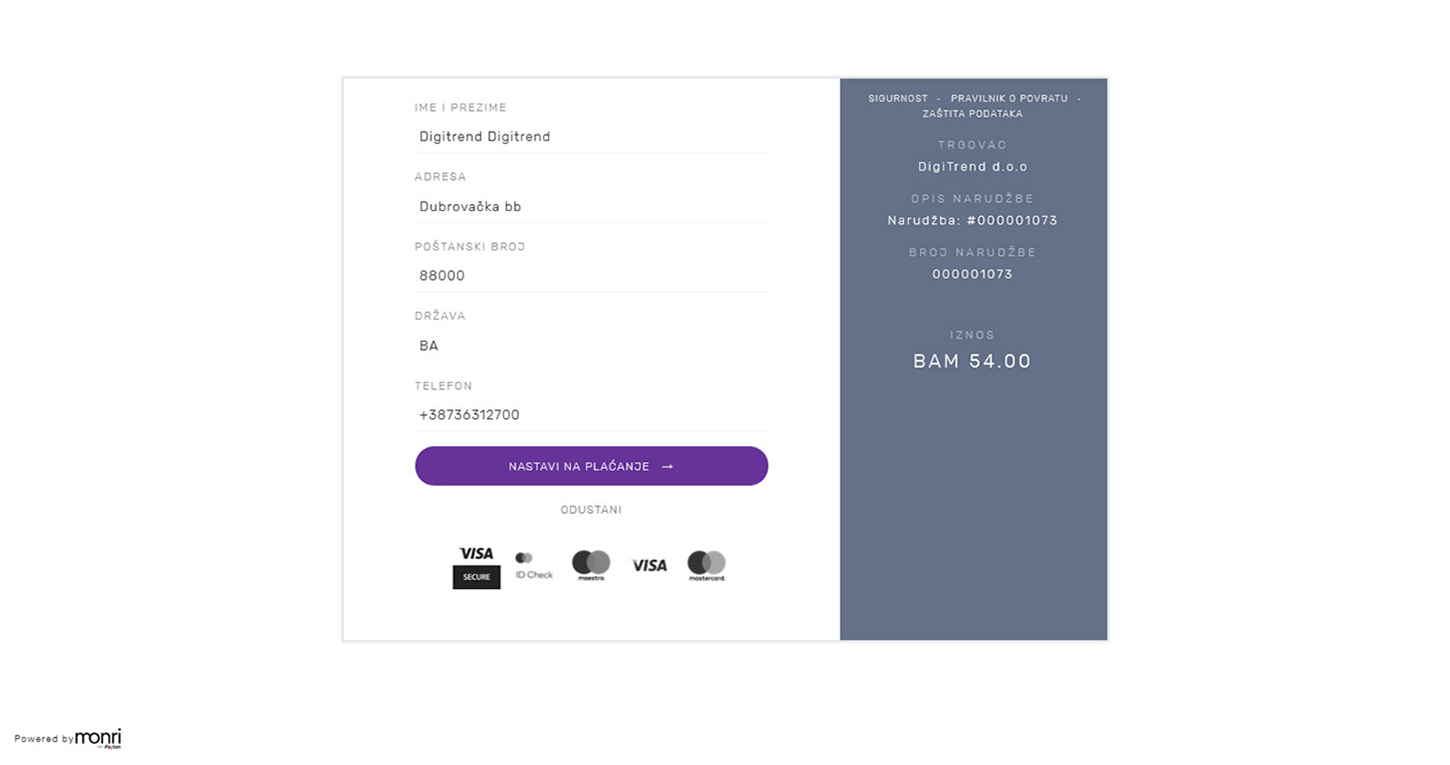Click the Visa Secure logo
1450x765 pixels.
(x=476, y=567)
